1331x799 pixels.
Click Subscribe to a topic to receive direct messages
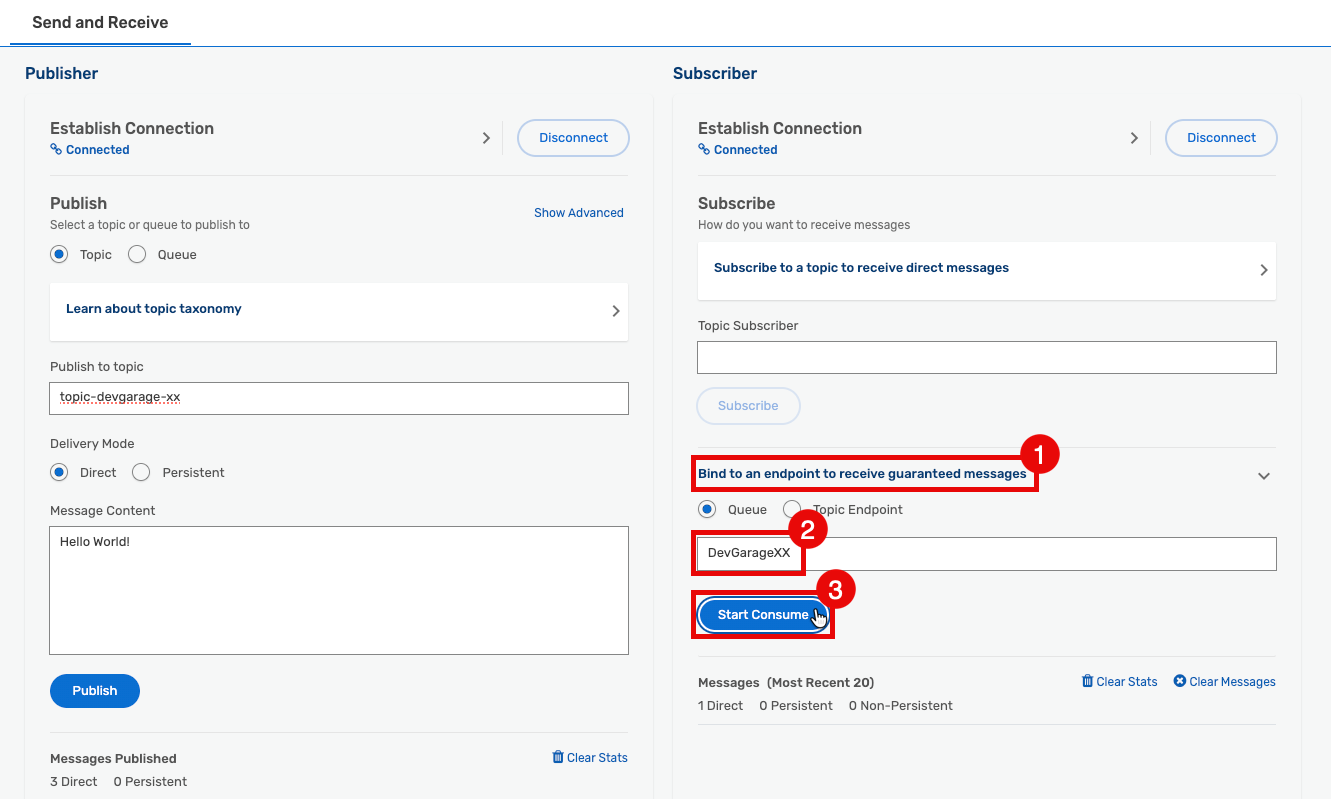[x=861, y=268]
